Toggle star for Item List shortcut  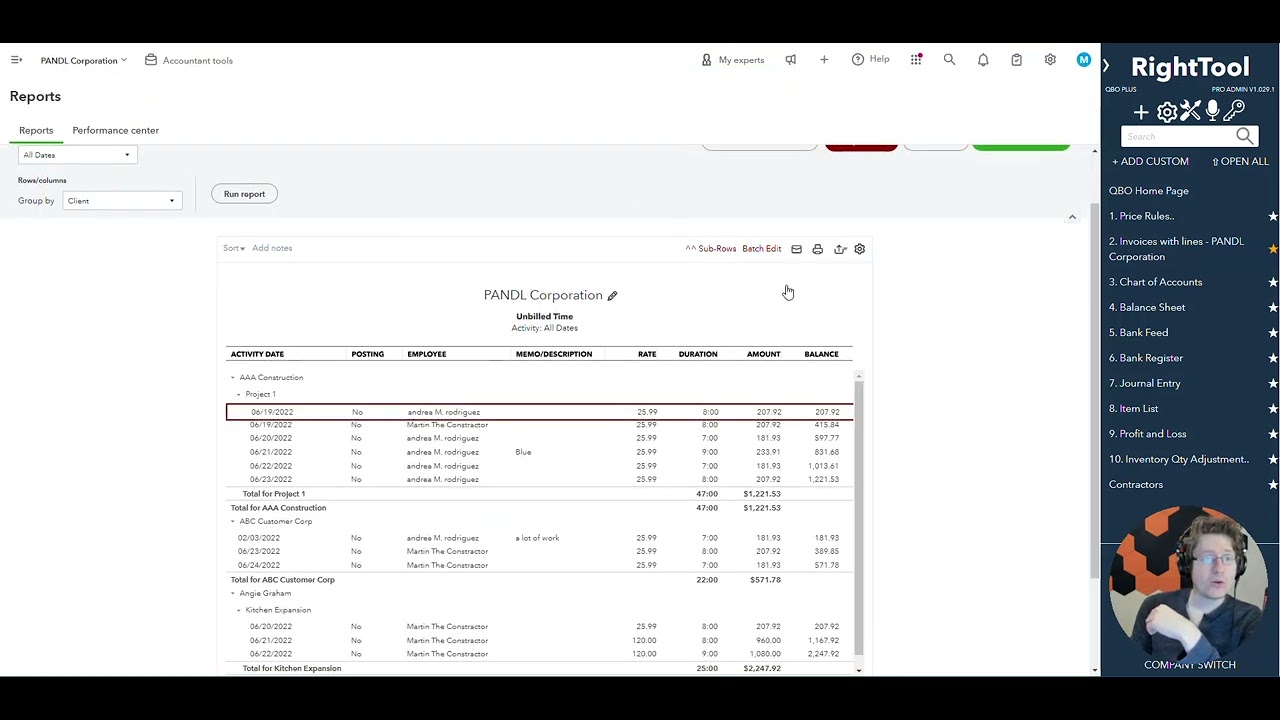[x=1272, y=409]
